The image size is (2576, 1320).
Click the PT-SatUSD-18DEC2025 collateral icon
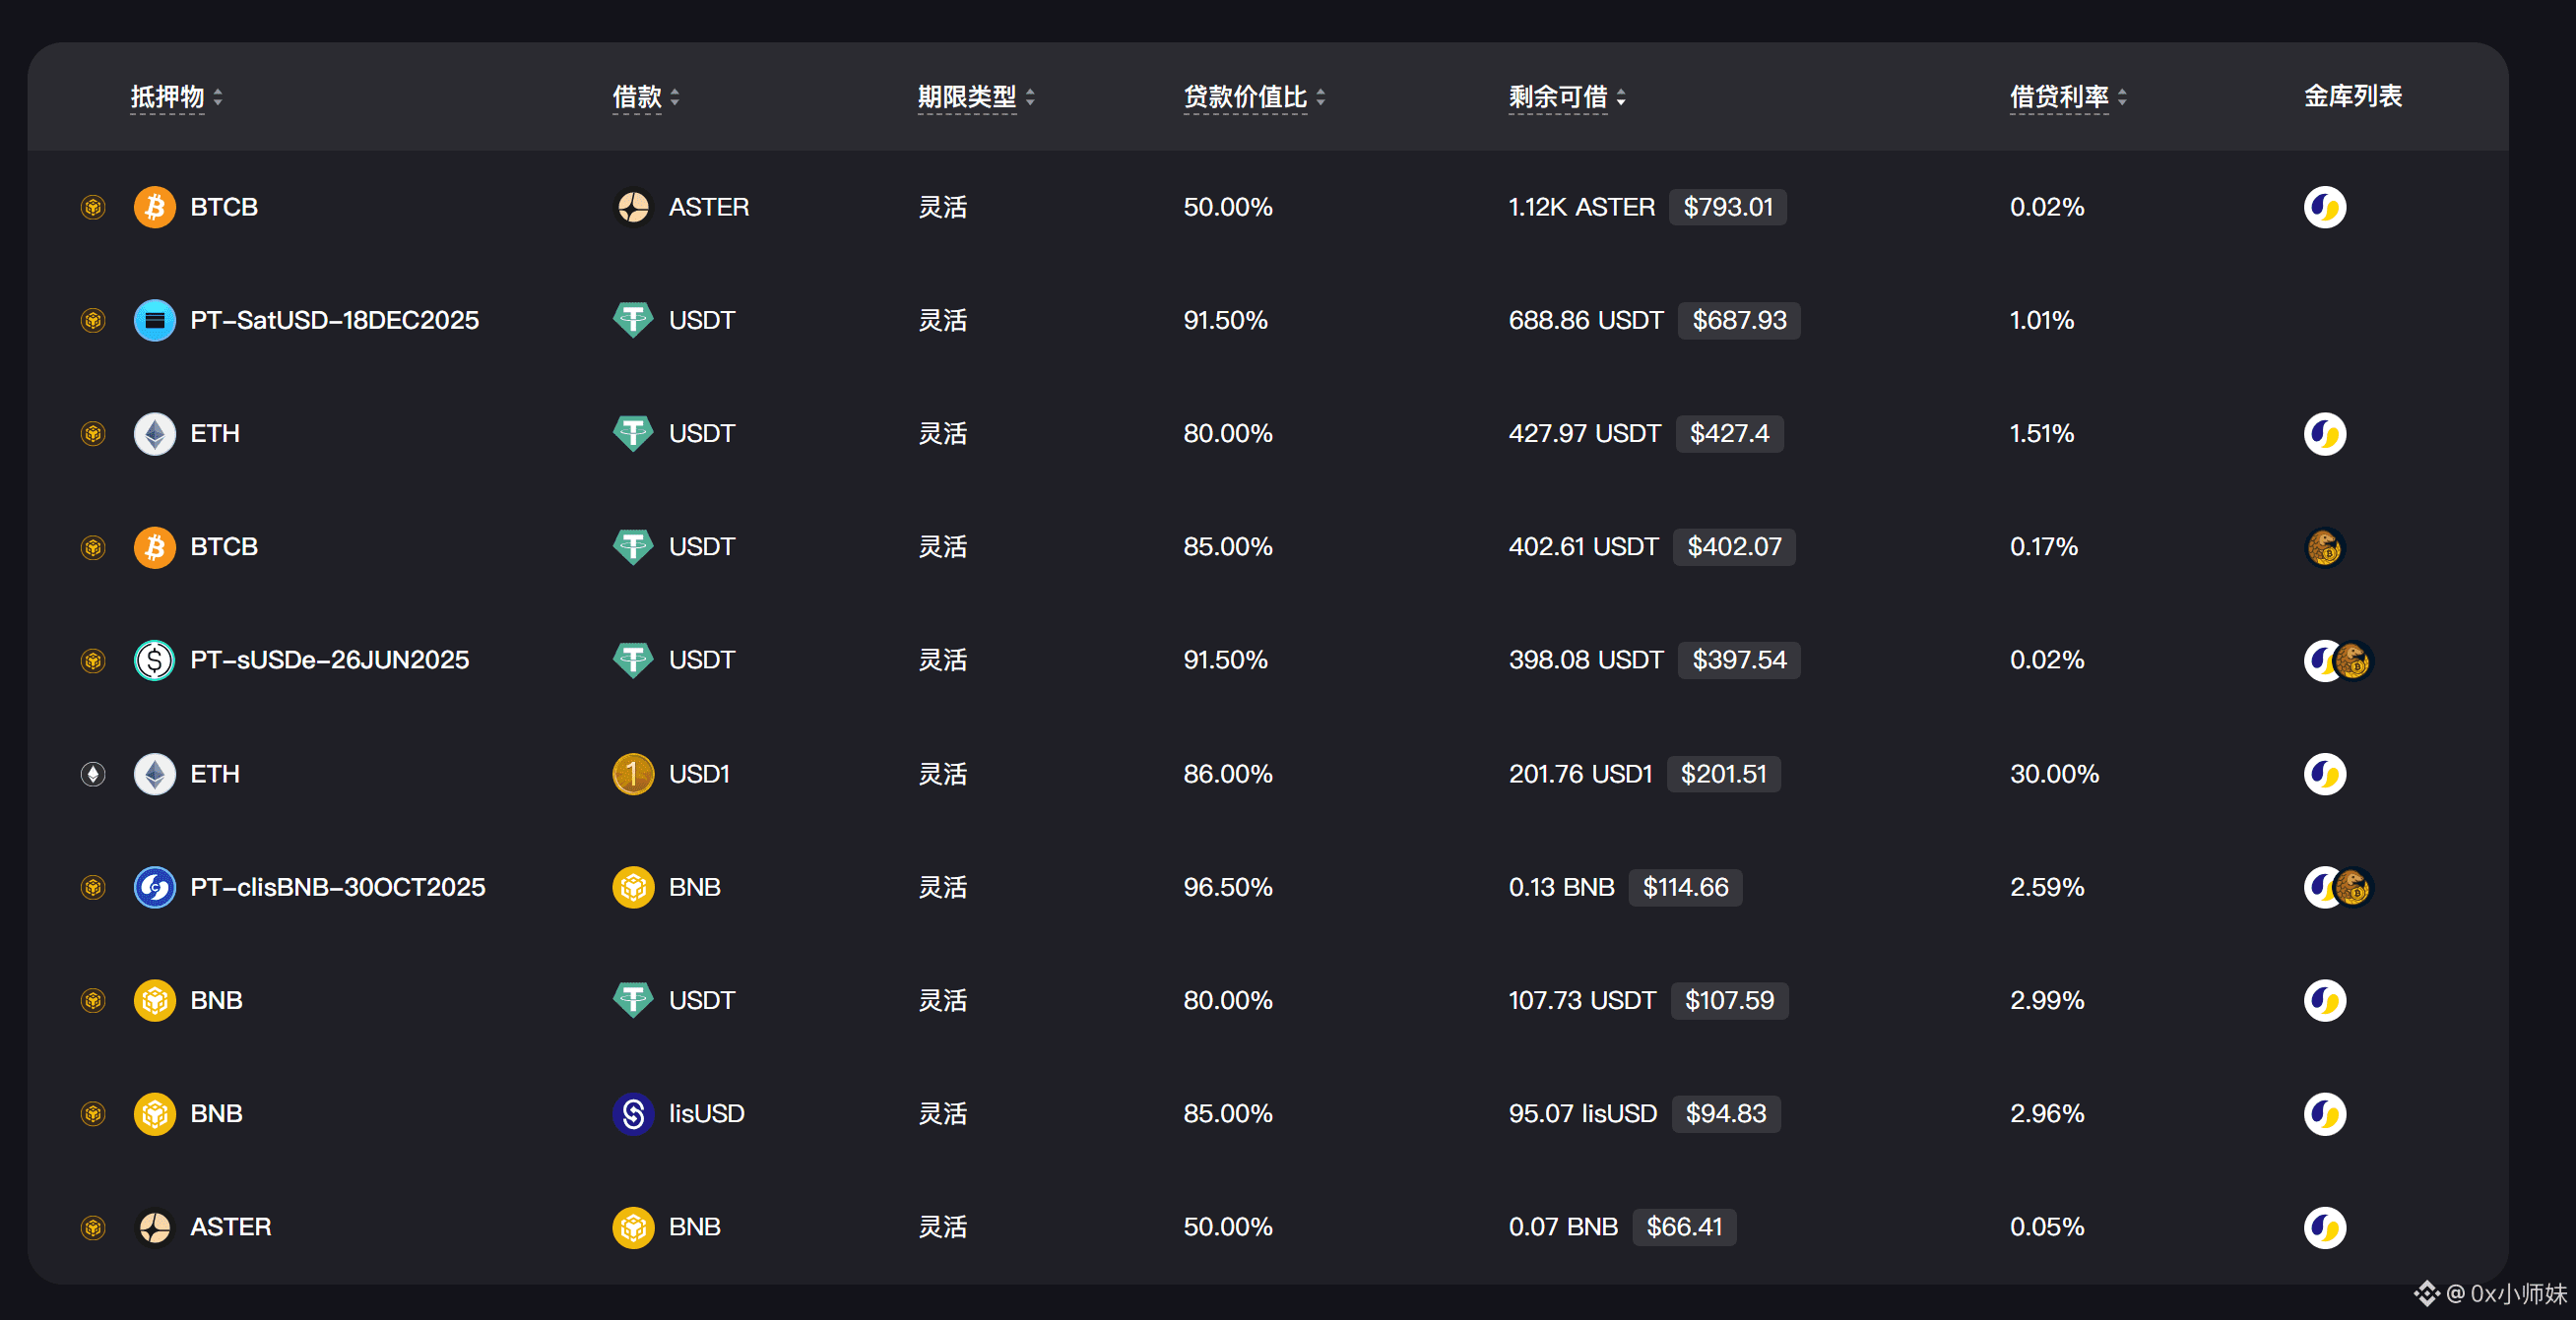(x=154, y=320)
